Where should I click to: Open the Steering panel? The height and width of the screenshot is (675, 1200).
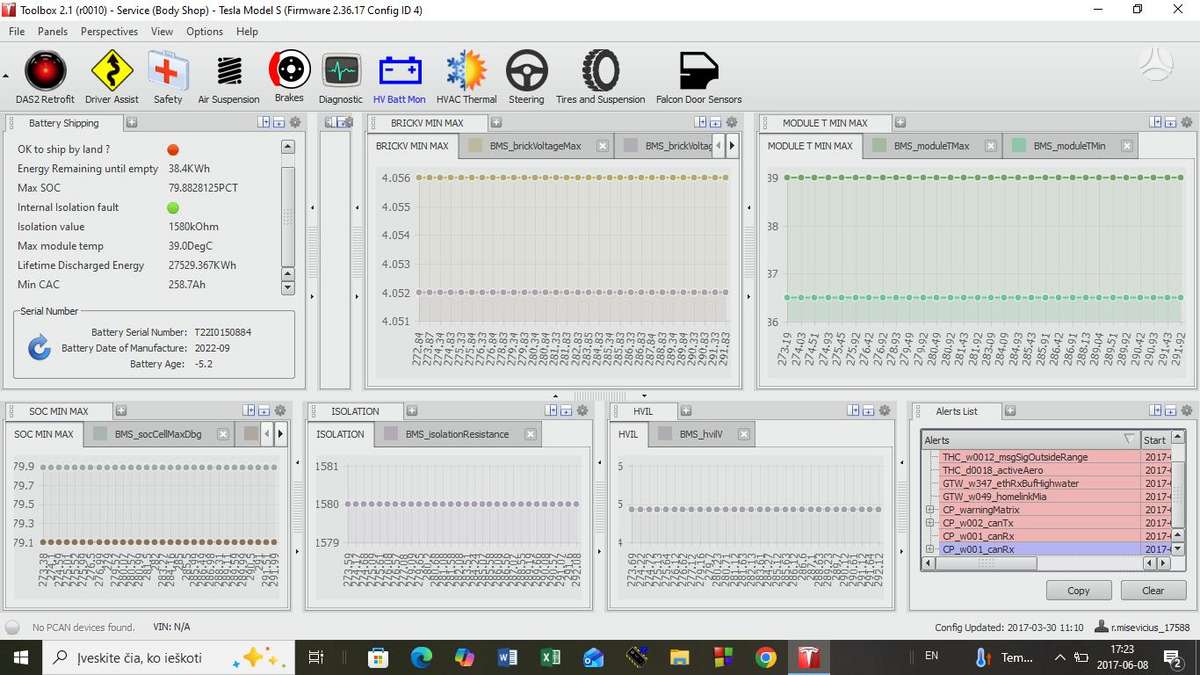click(526, 78)
